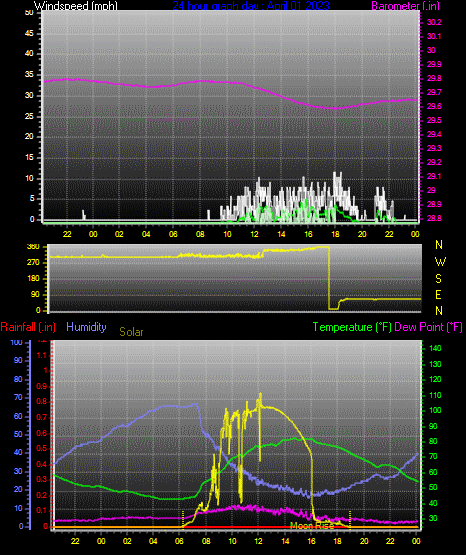466x555 pixels.
Task: Click the 180 value on wind direction axis
Action: point(33,279)
